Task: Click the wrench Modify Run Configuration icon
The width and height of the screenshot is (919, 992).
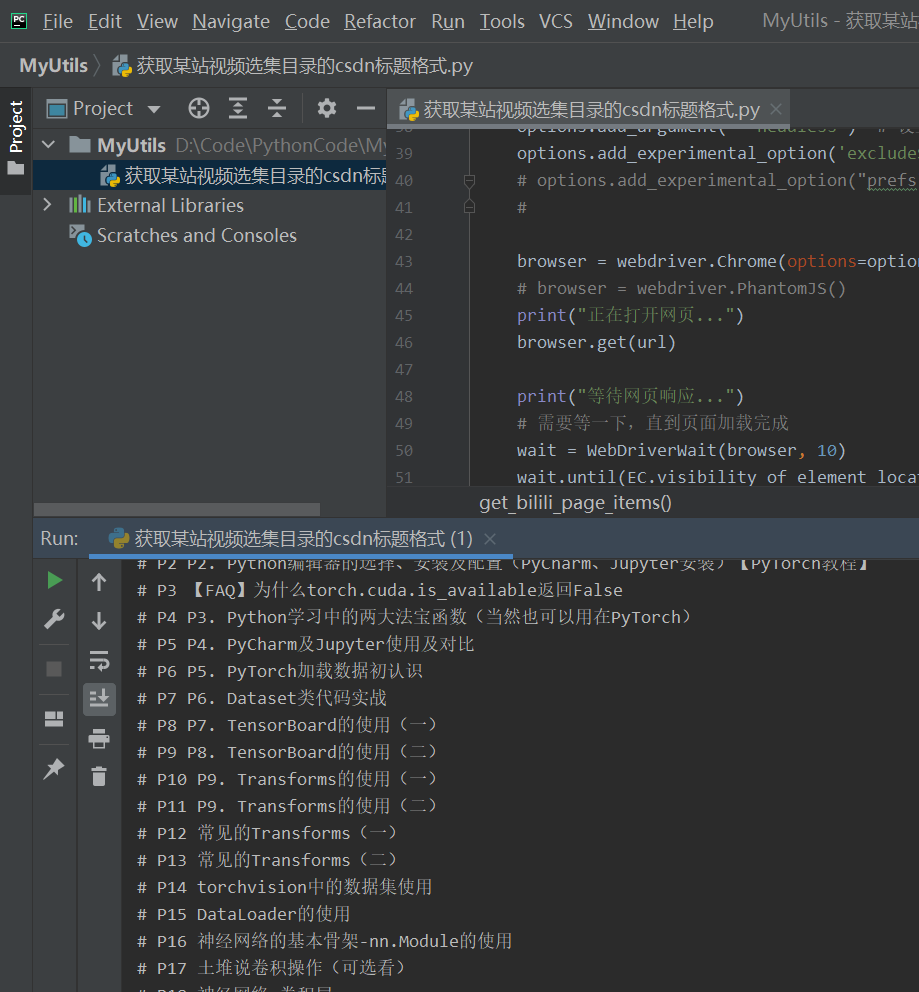Action: point(54,619)
